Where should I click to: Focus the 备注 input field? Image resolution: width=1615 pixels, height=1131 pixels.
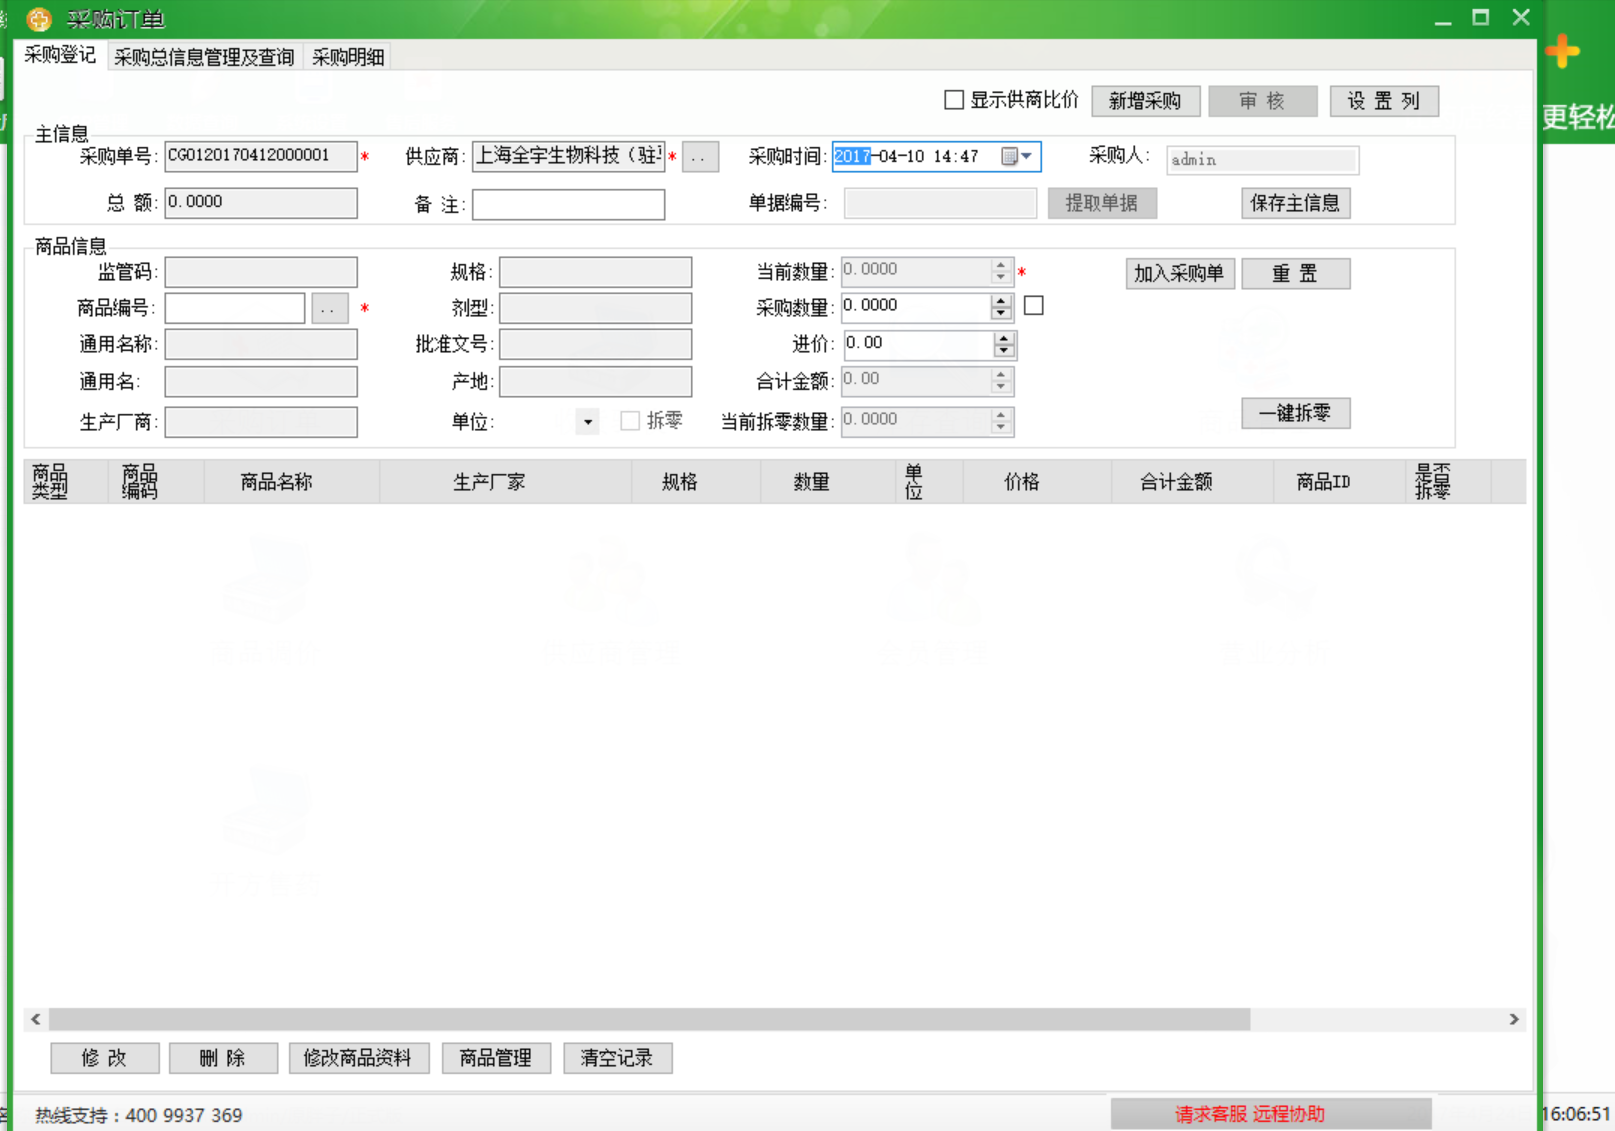(569, 204)
